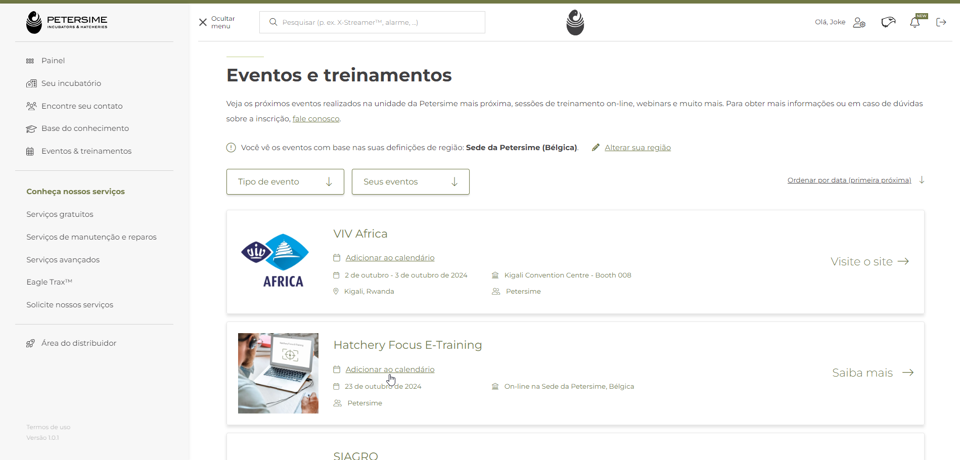This screenshot has width=960, height=460.
Task: Click Saiba mais for Hatchery Focus E-Training
Action: (872, 373)
